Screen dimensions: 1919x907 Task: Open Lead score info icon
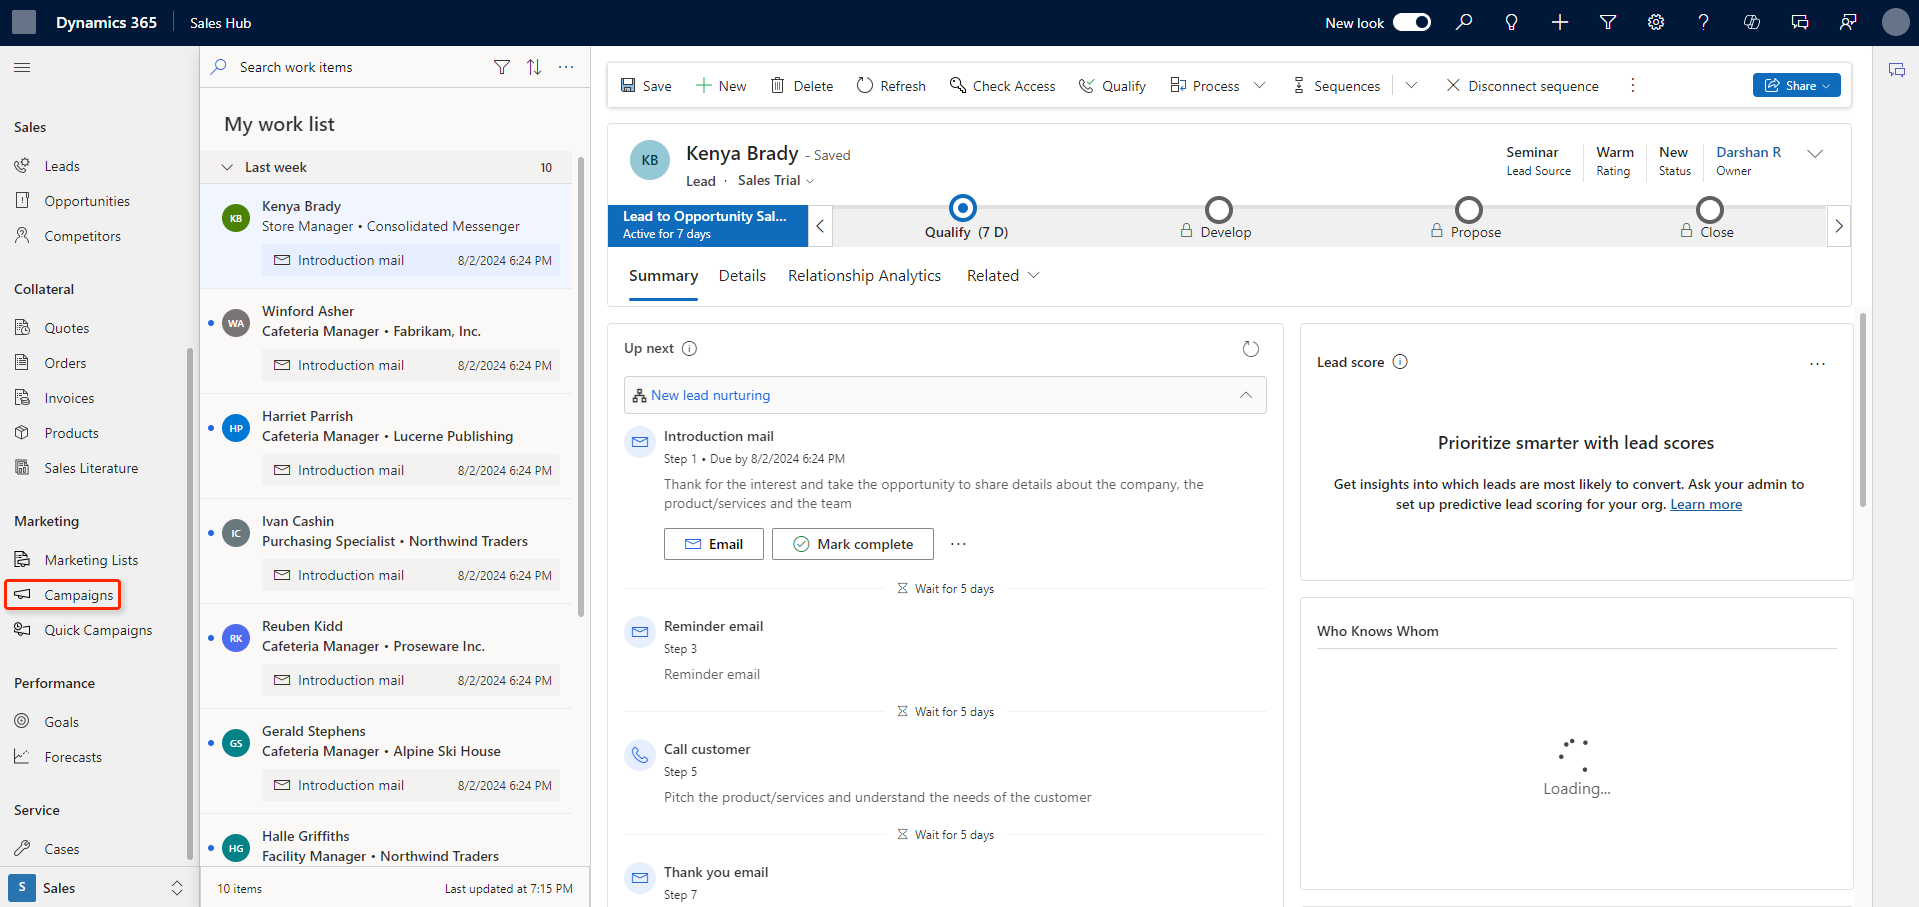click(1400, 362)
